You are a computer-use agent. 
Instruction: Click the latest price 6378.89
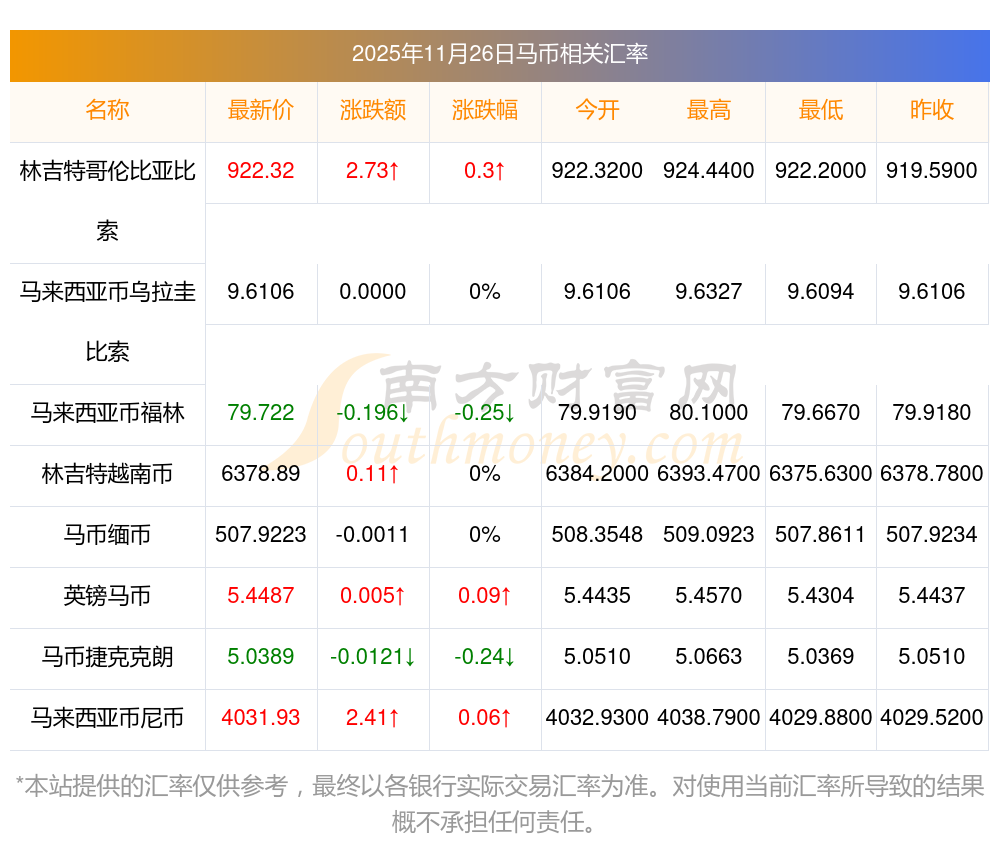261,474
